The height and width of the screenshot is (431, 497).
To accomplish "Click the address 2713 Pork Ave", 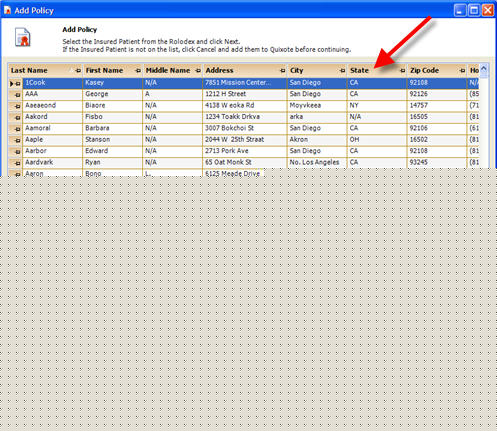I will point(227,151).
